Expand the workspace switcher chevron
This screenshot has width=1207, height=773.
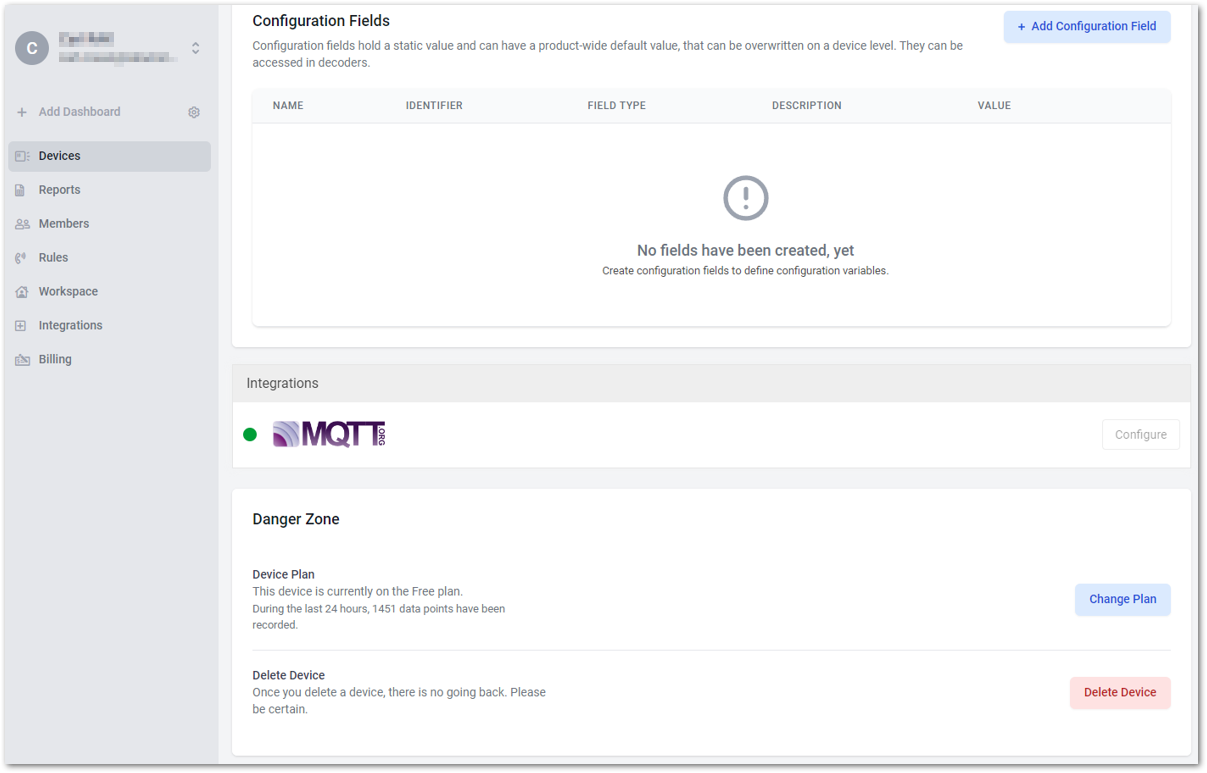pos(196,48)
